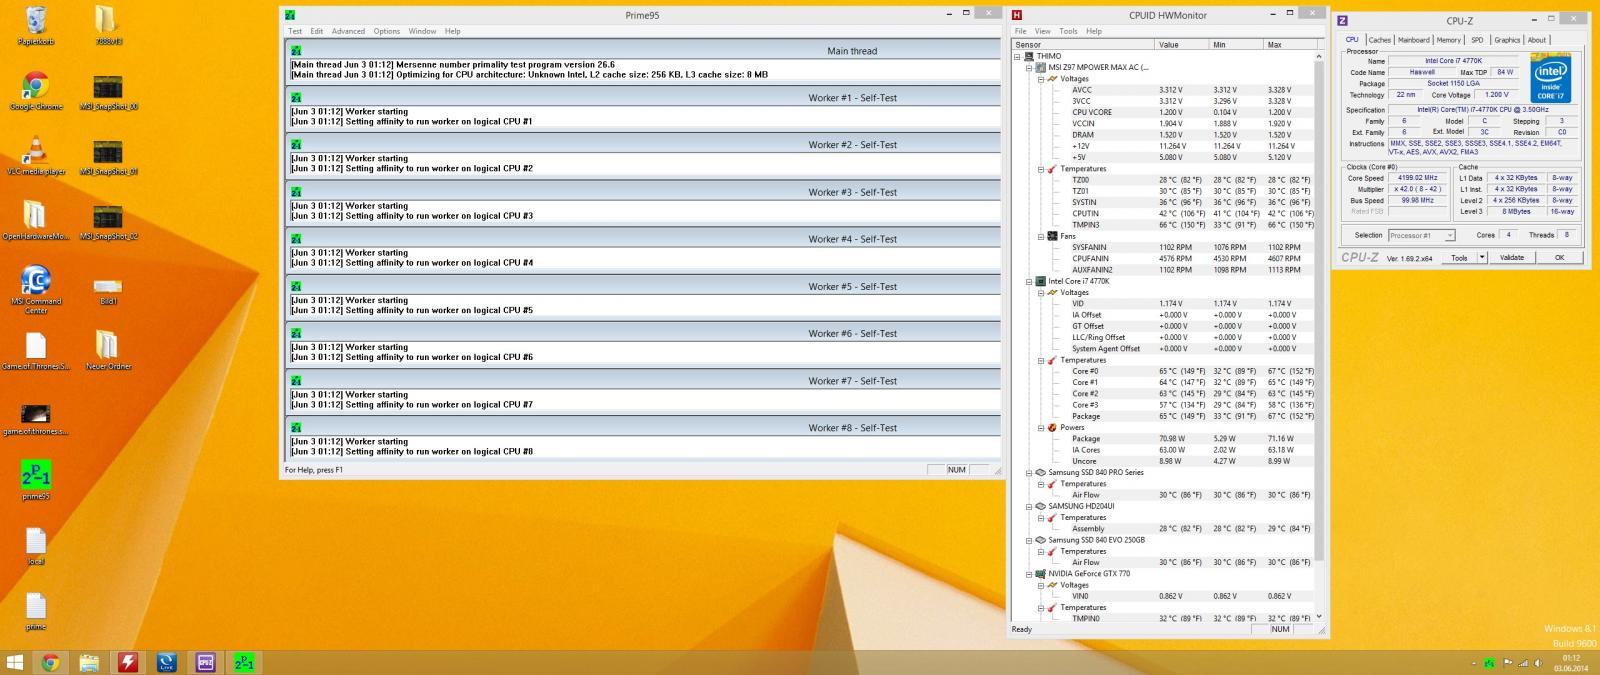The width and height of the screenshot is (1600, 675).
Task: Select the MSI_SnapShot_01 image file
Action: 107,156
